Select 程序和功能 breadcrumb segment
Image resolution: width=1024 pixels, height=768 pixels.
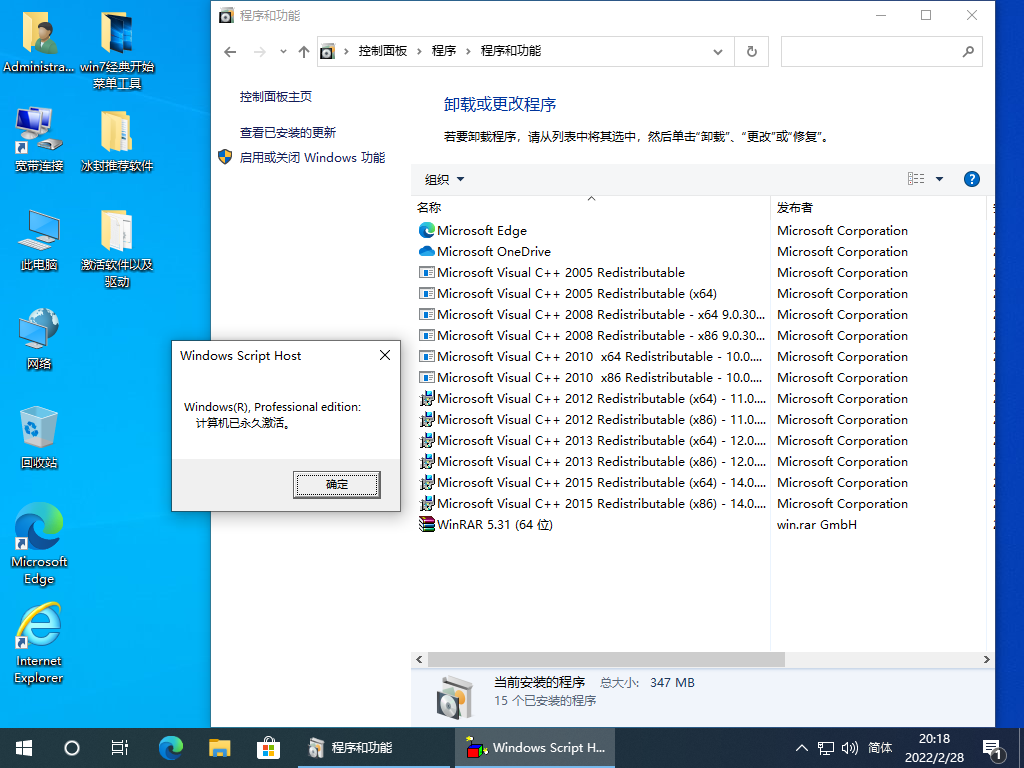tap(511, 51)
